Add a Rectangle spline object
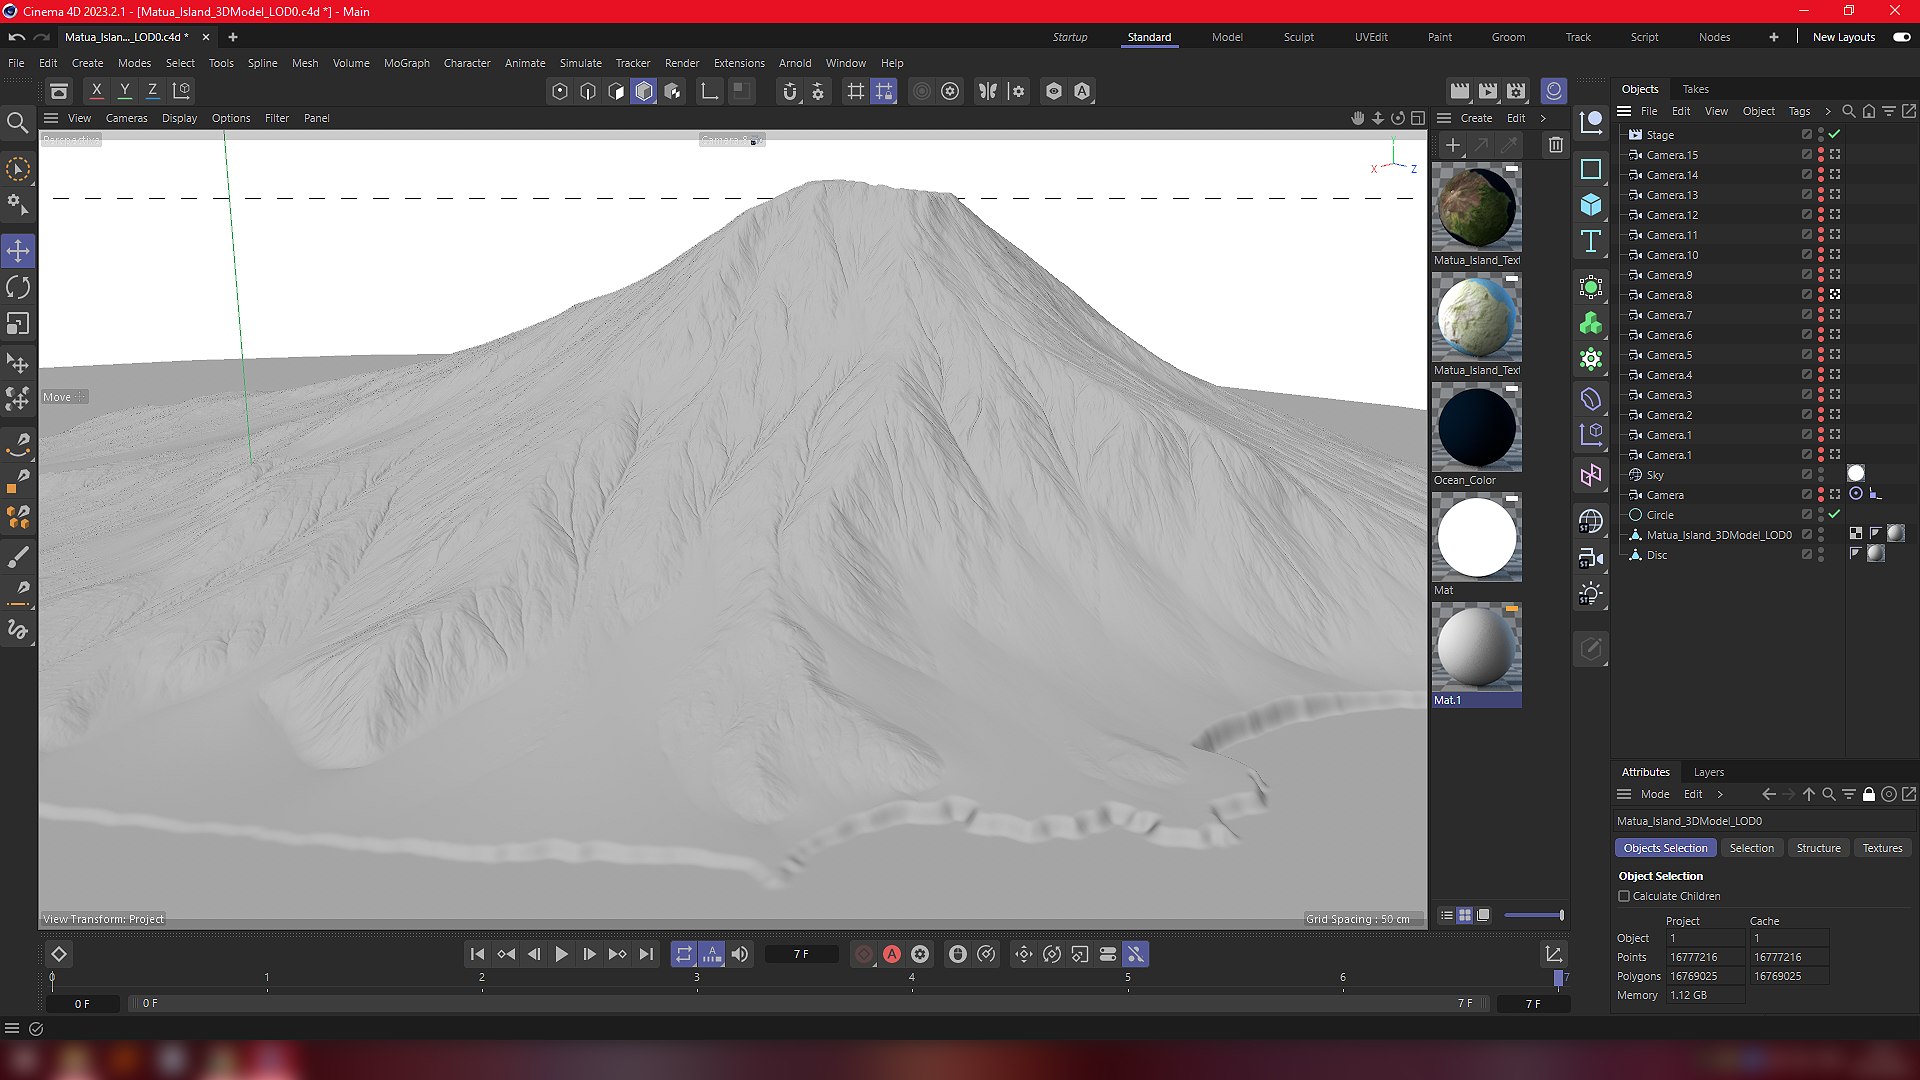This screenshot has width=1920, height=1080. (1591, 169)
